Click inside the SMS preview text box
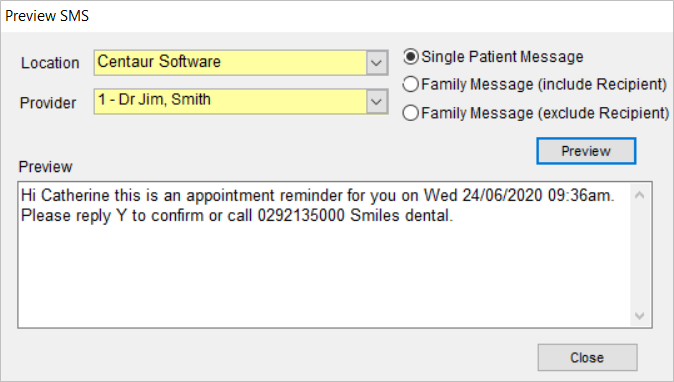The width and height of the screenshot is (674, 382). tap(324, 255)
